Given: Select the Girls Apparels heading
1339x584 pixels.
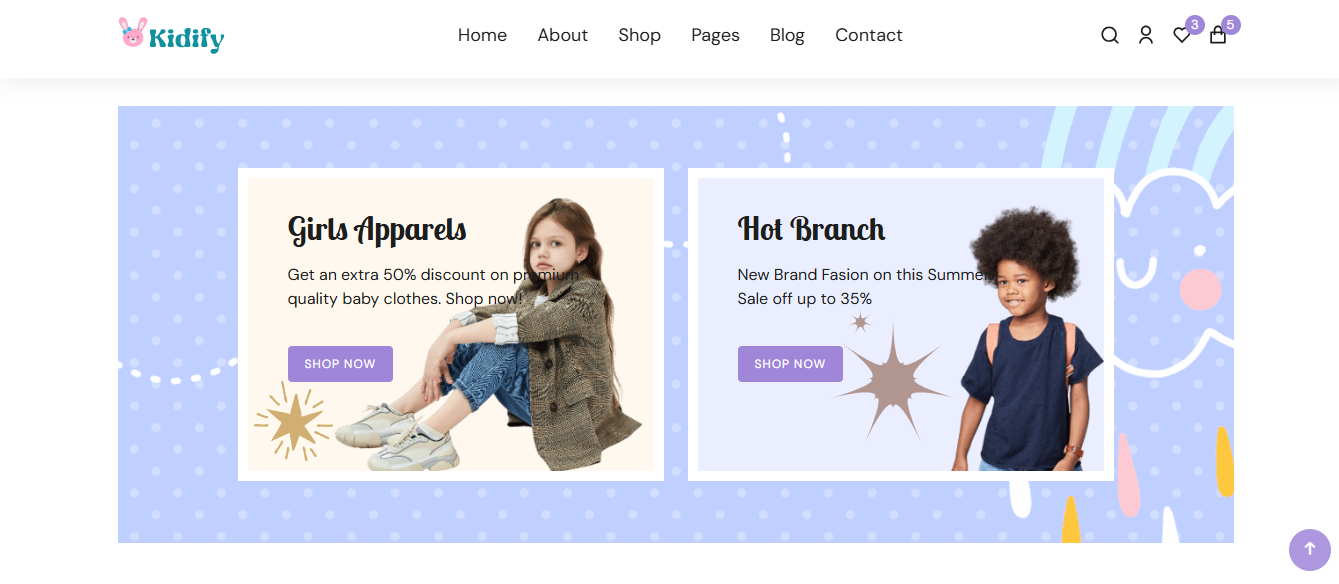Looking at the screenshot, I should (377, 229).
